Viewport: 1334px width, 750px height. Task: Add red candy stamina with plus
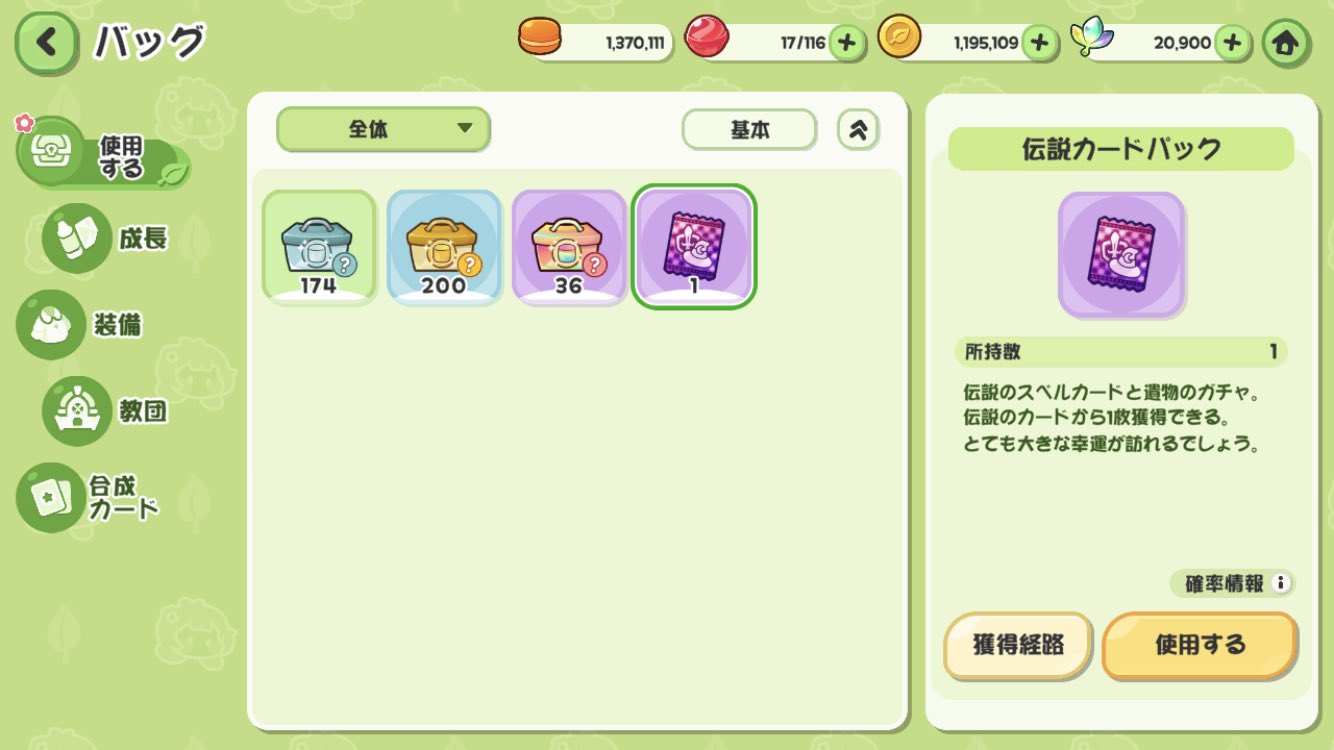(x=847, y=43)
